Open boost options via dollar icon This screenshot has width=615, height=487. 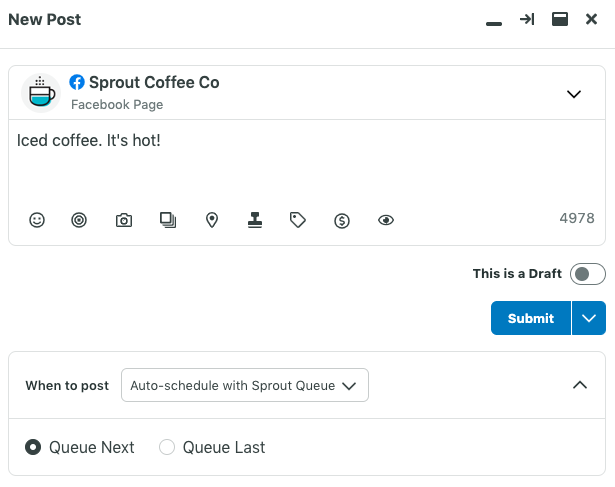coord(342,221)
